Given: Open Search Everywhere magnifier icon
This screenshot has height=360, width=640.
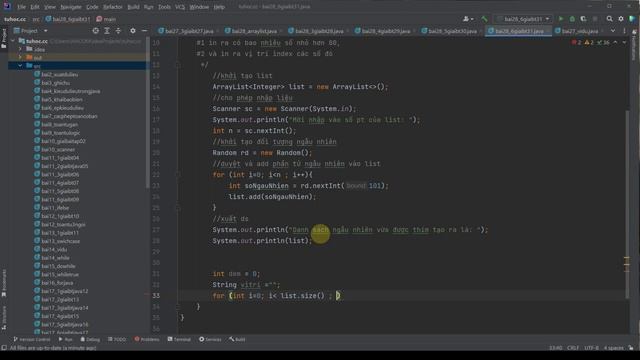Looking at the screenshot, I should [609, 19].
